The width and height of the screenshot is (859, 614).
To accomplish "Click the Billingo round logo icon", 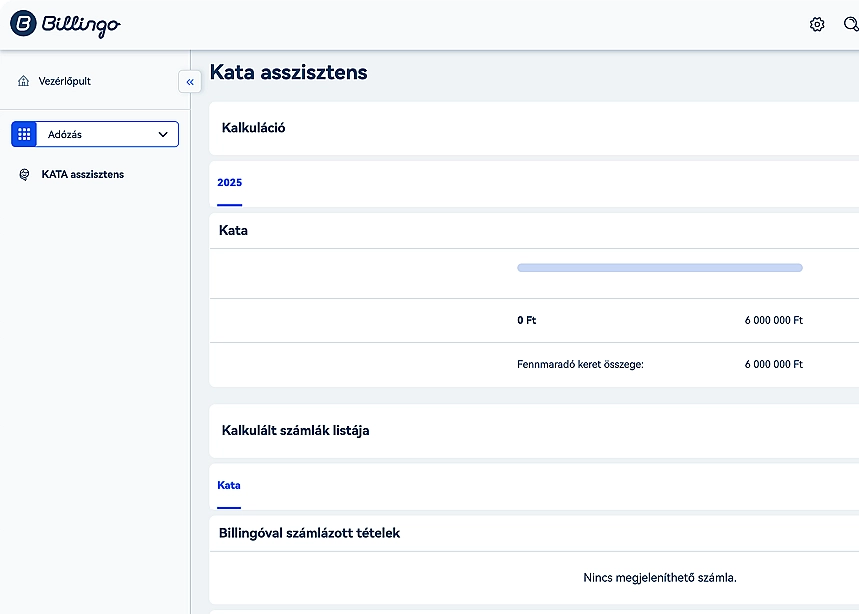I will tap(24, 24).
